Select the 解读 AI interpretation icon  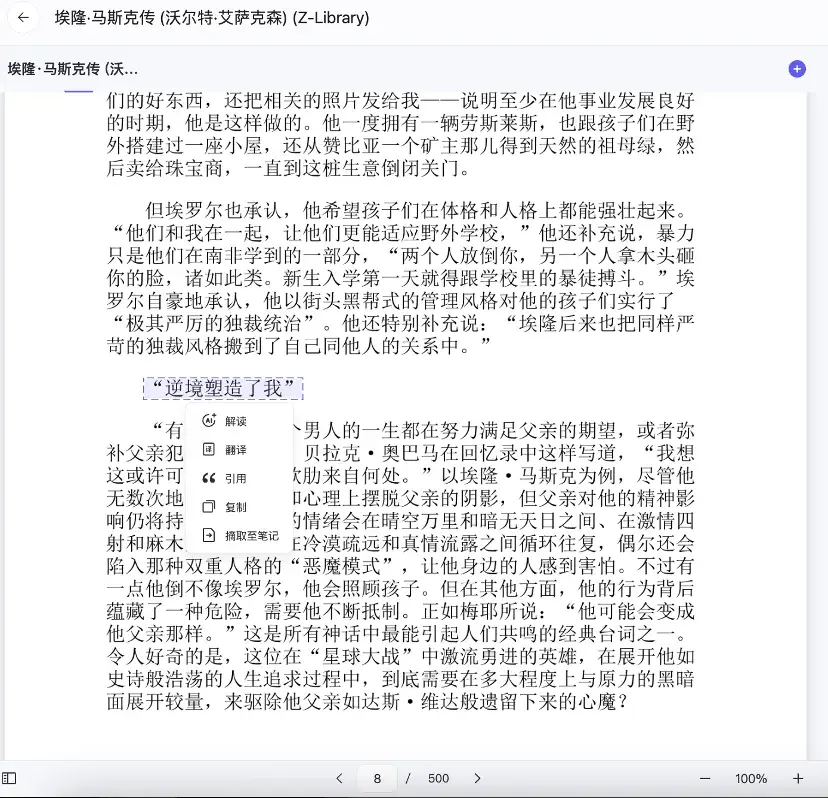point(207,420)
